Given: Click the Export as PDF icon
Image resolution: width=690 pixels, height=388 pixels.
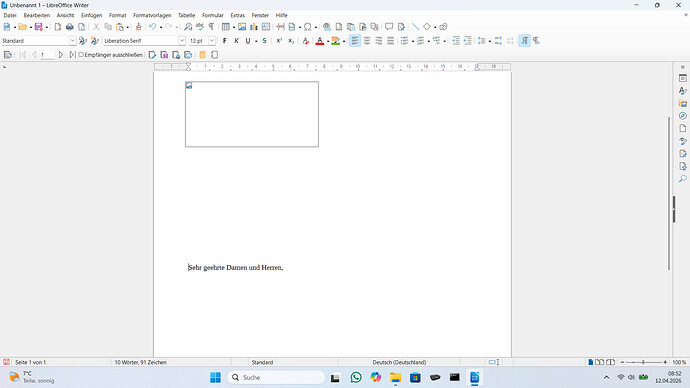Looking at the screenshot, I should click(x=58, y=27).
